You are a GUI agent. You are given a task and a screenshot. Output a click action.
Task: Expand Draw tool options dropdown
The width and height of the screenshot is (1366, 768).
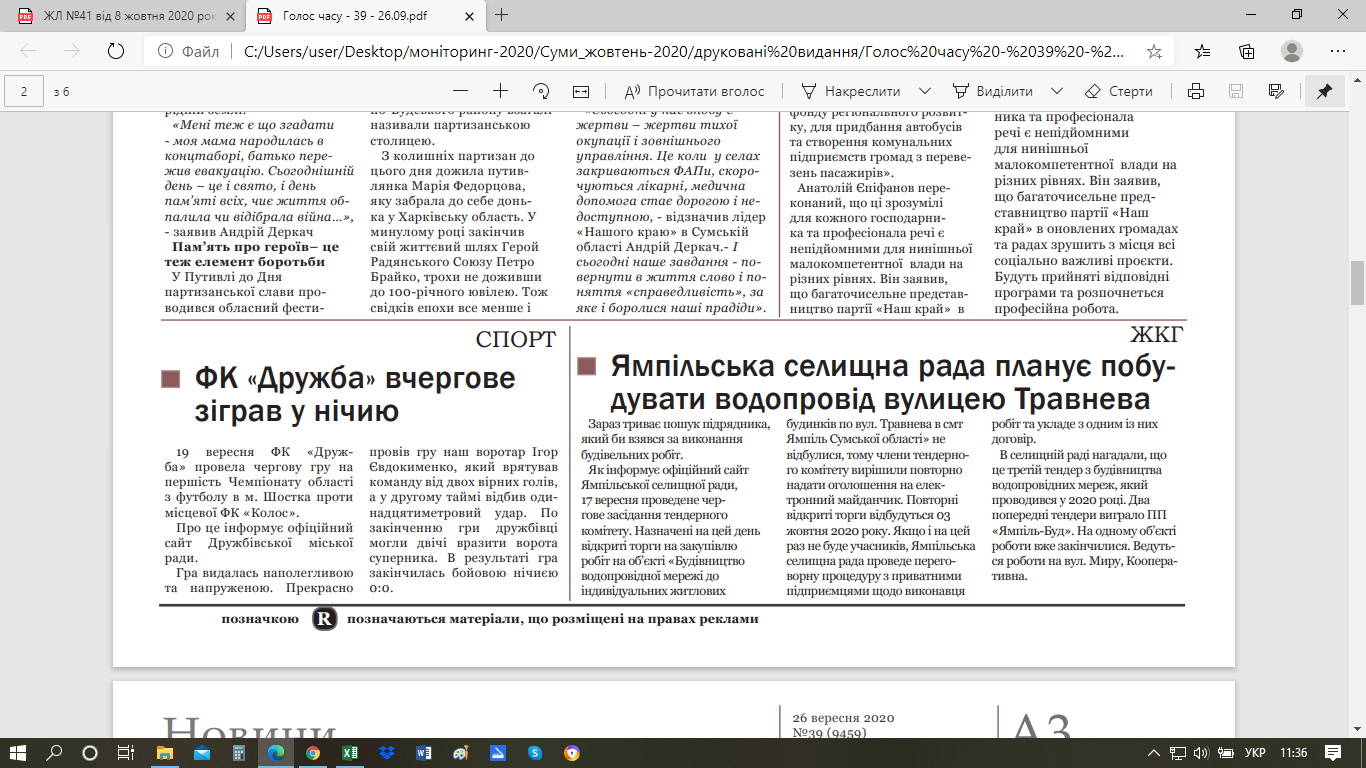tap(925, 91)
